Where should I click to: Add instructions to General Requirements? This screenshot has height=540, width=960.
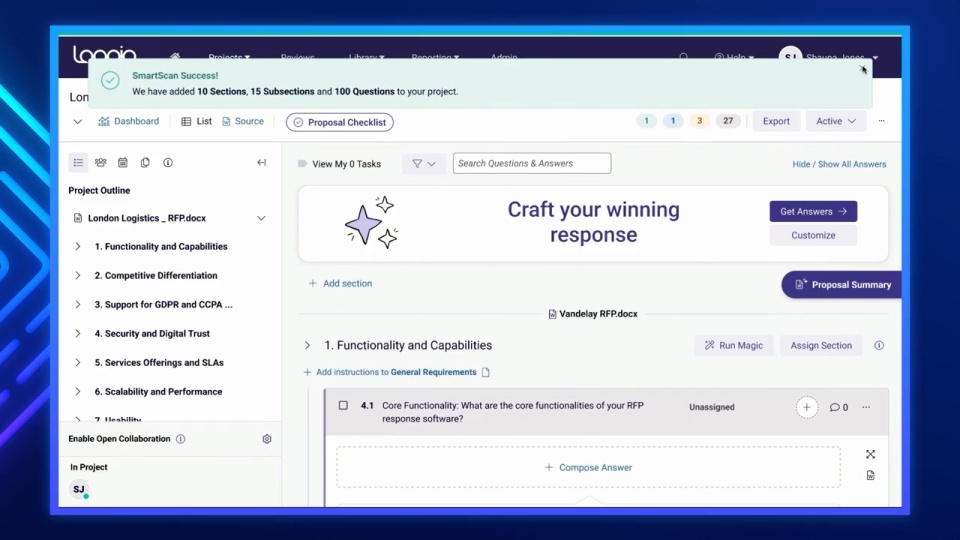click(390, 372)
